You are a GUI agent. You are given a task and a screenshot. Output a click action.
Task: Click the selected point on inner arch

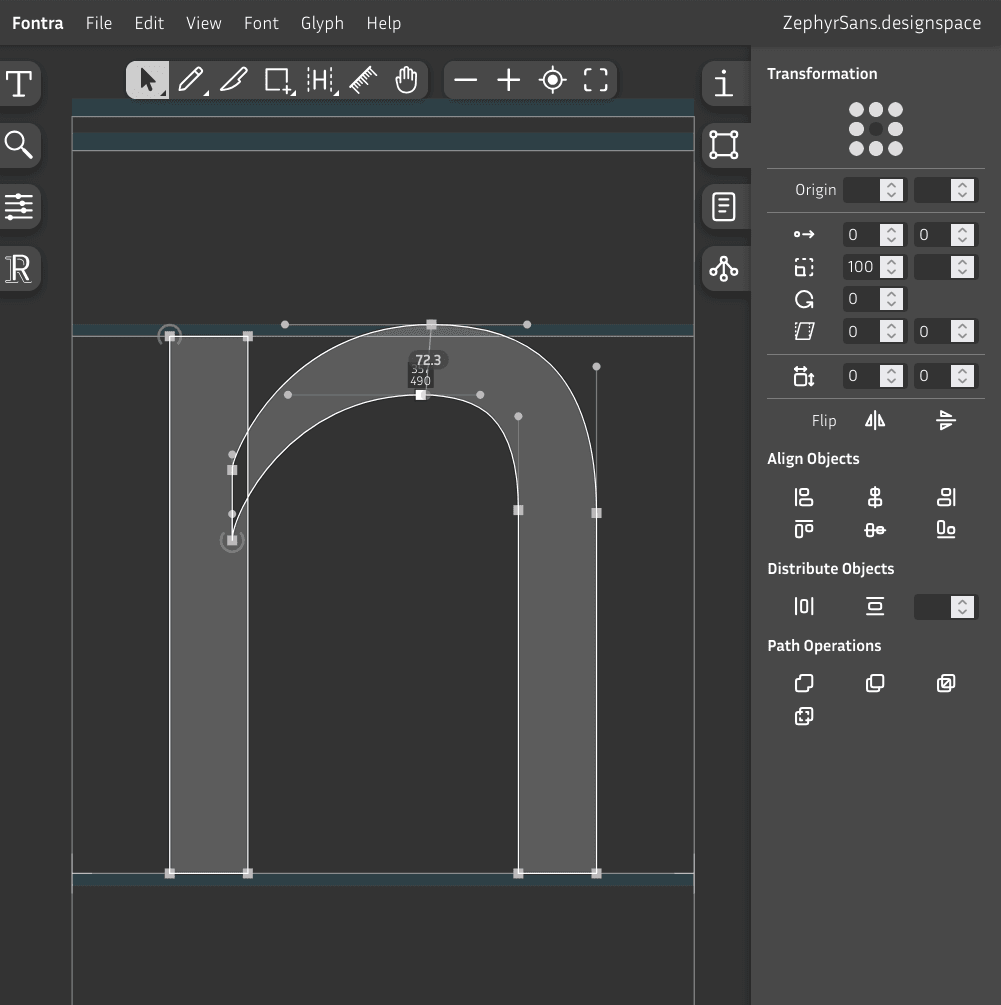tap(421, 395)
